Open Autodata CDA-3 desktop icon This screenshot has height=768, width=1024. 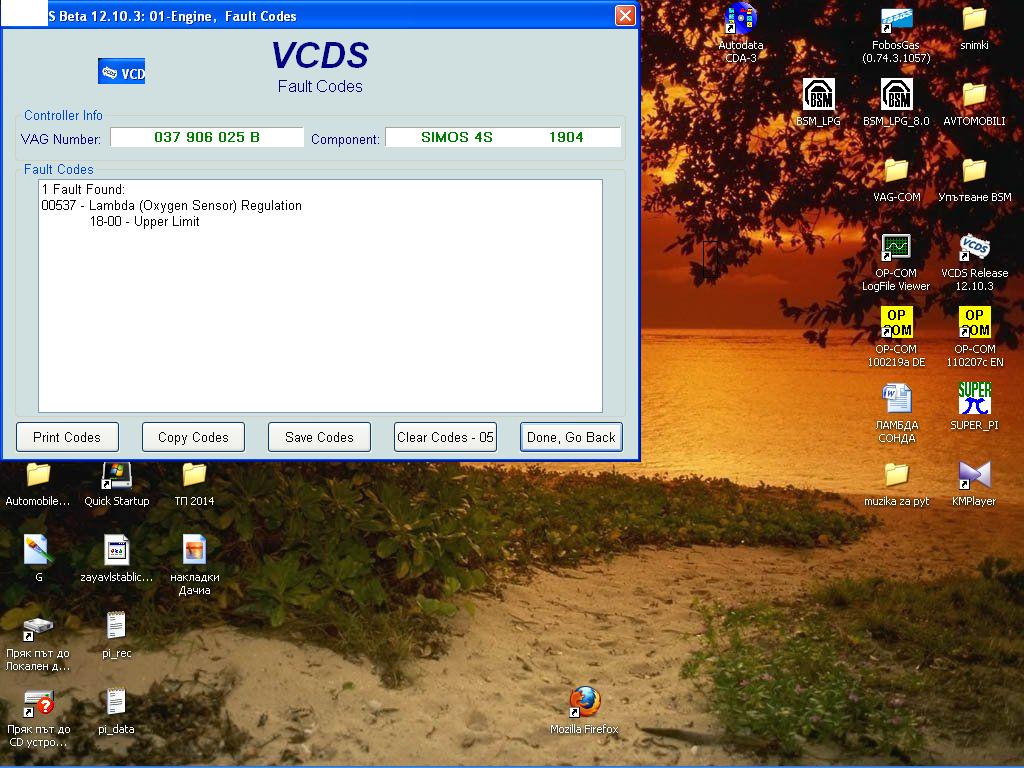click(740, 20)
